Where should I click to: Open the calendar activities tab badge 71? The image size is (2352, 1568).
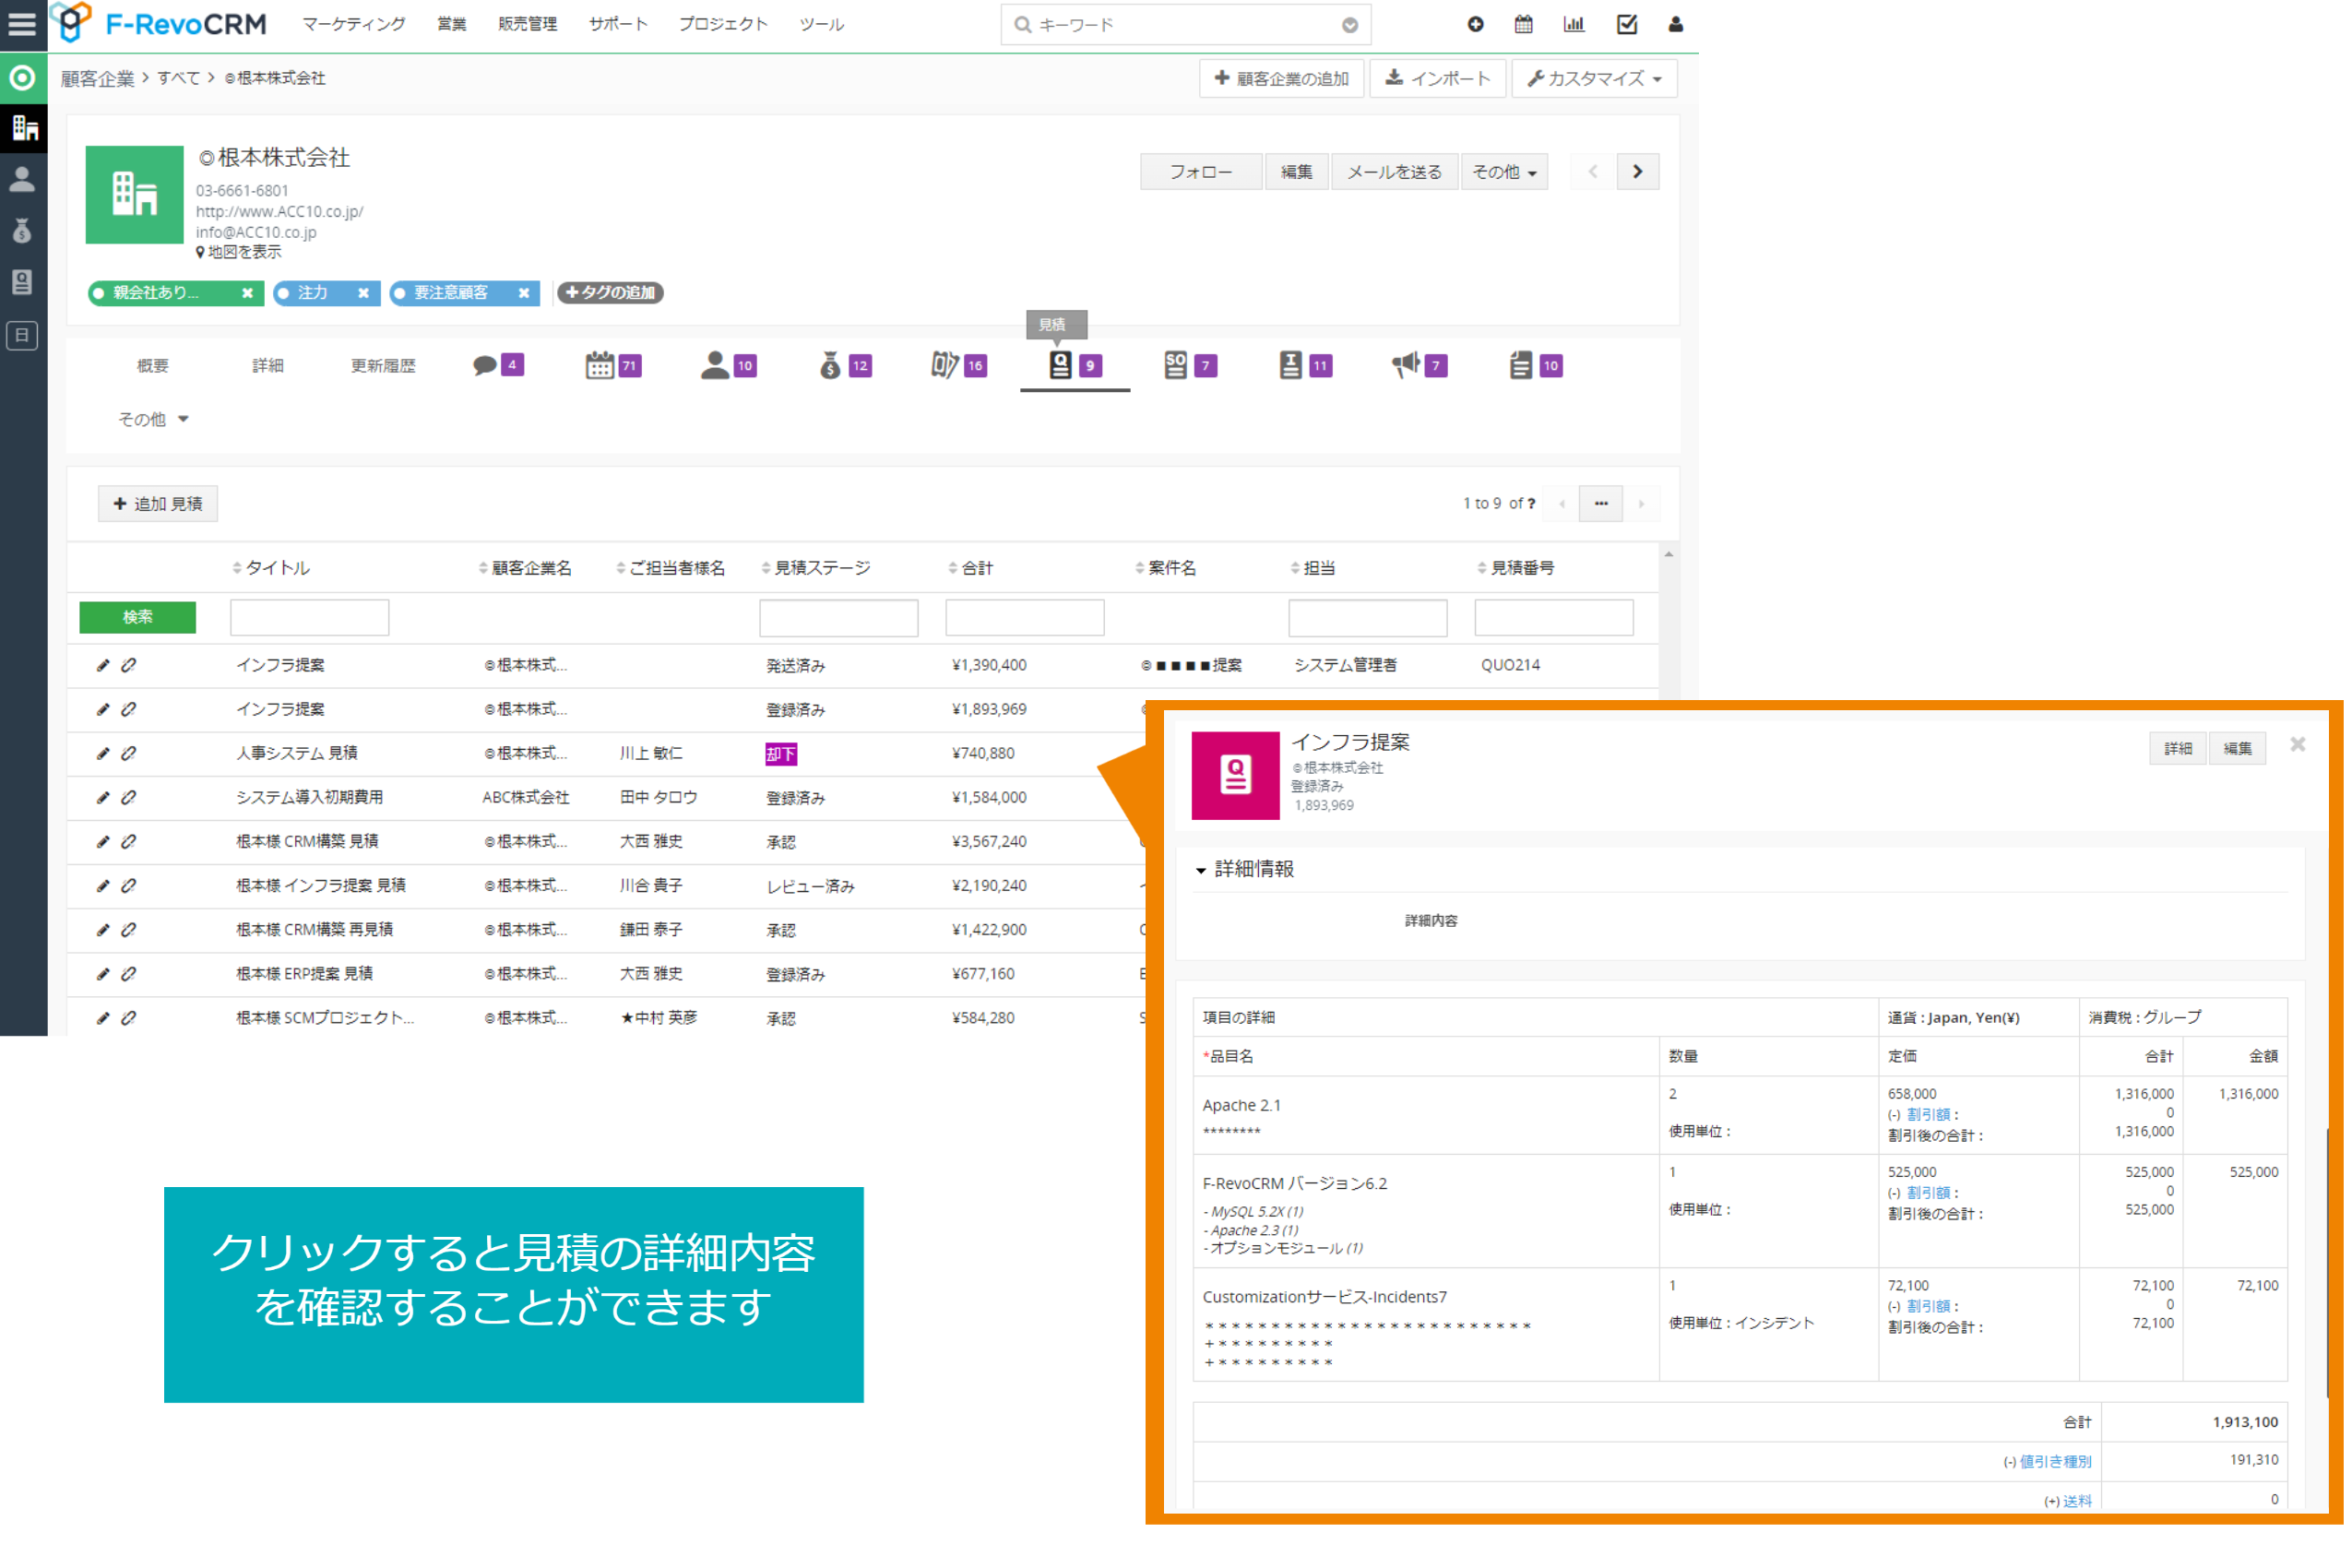click(x=613, y=365)
